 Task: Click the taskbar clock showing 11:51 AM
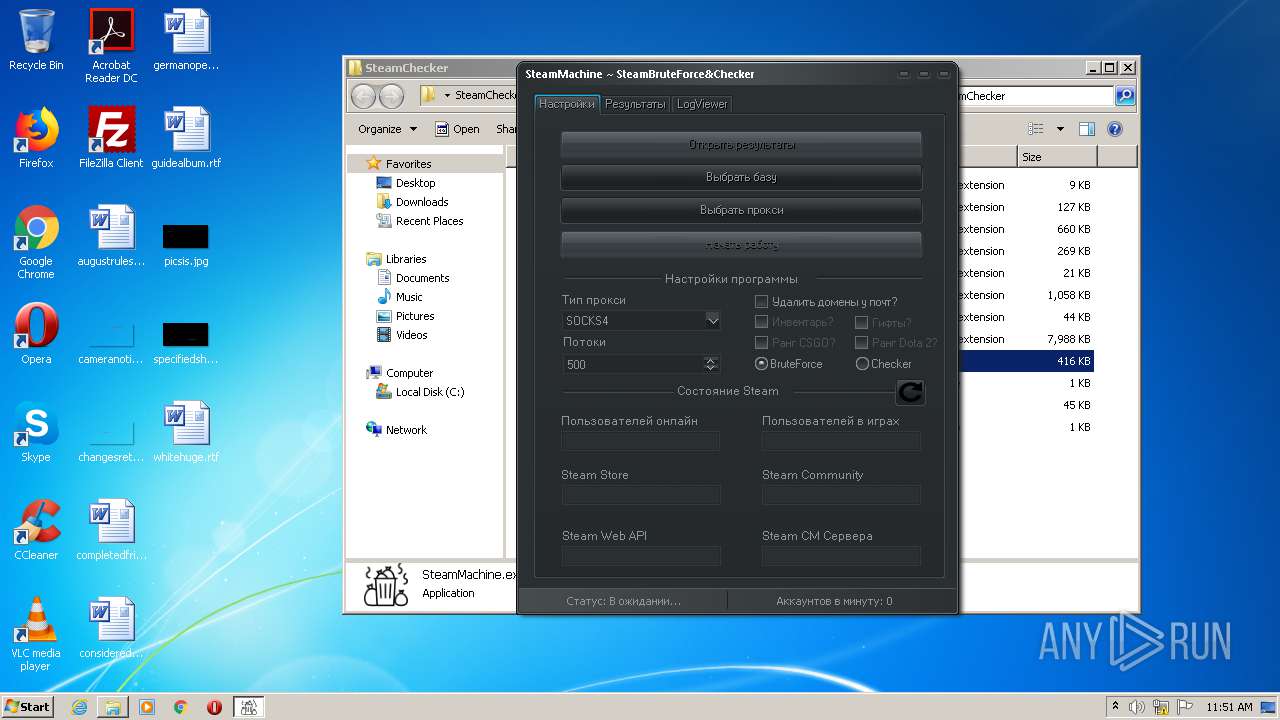pos(1229,707)
